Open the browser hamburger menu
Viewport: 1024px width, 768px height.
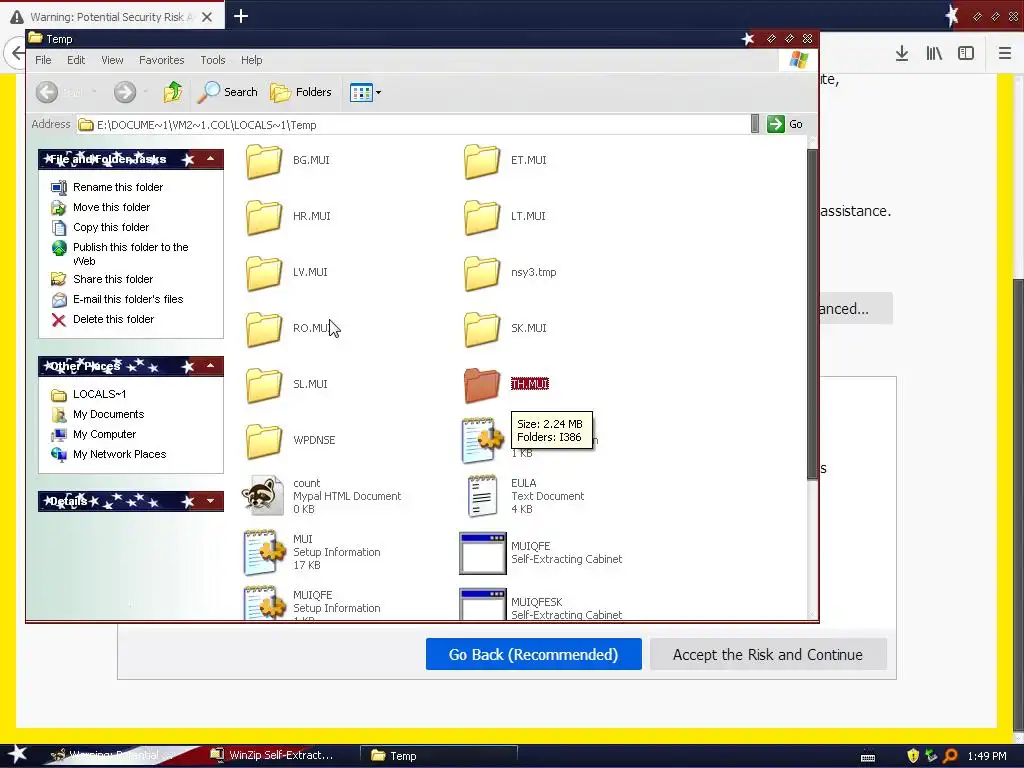(1005, 54)
